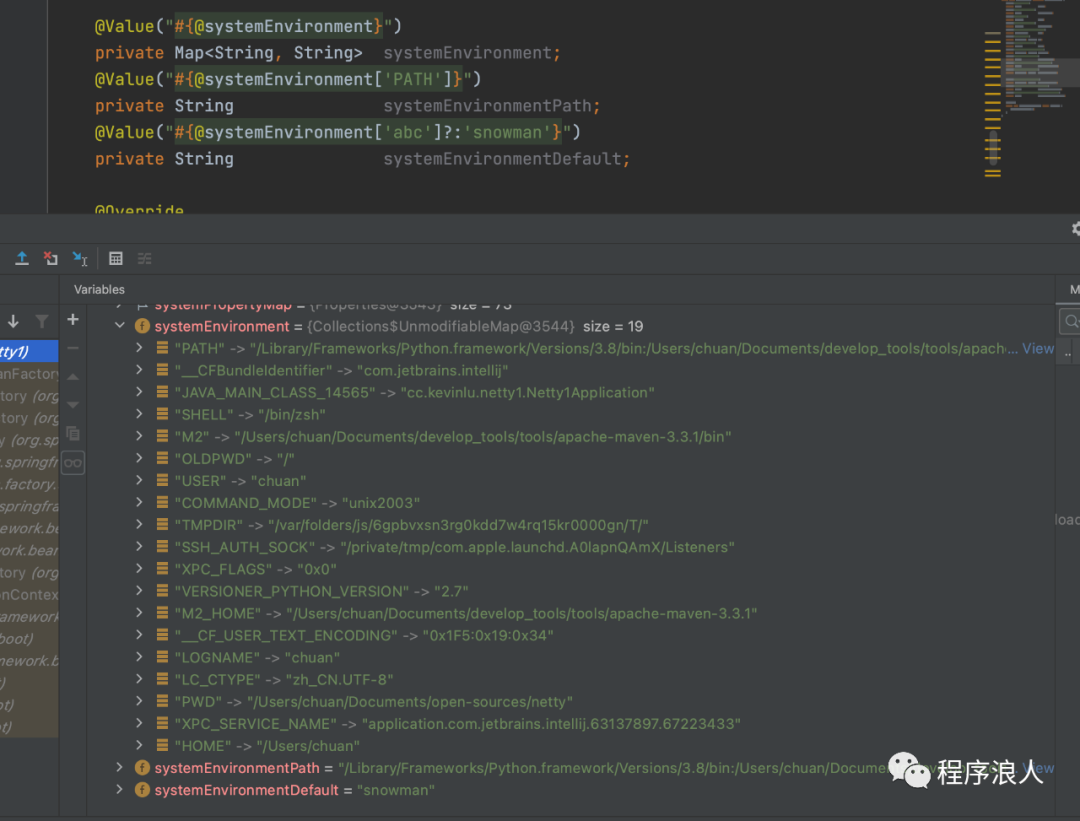Expand the "M2" map entry
The height and width of the screenshot is (821, 1080).
[139, 436]
